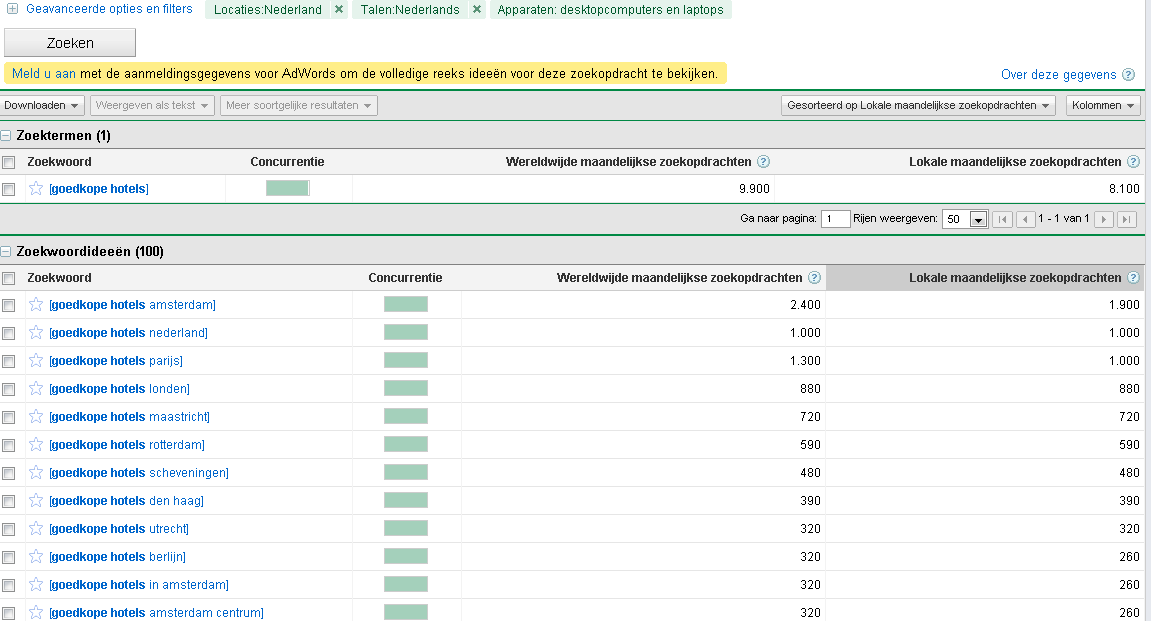Star the goedkope hotels utrecht keyword
Image resolution: width=1151 pixels, height=621 pixels.
36,528
